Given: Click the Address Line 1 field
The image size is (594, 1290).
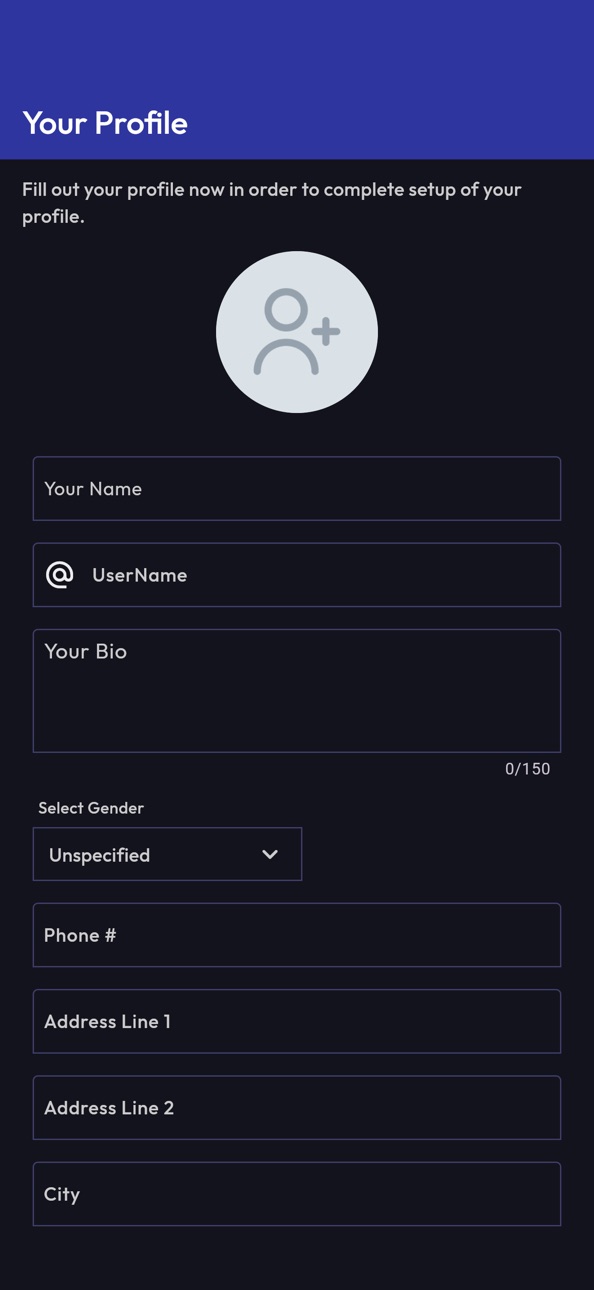Looking at the screenshot, I should tap(297, 1021).
